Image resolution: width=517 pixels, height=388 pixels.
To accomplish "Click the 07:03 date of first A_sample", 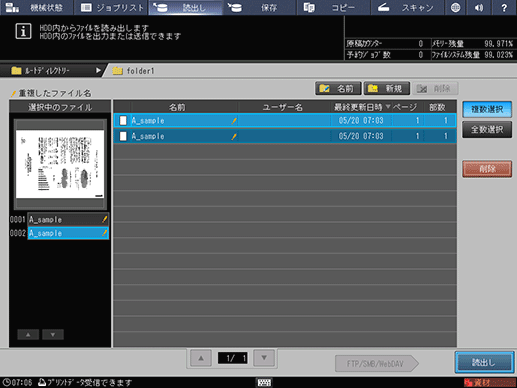I will coord(361,120).
